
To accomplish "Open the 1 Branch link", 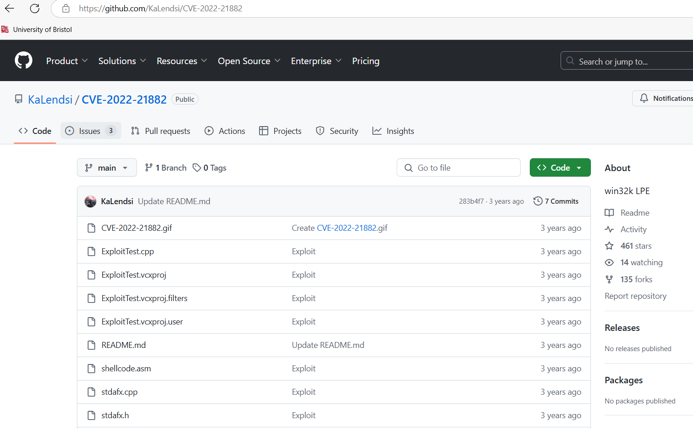I will pyautogui.click(x=166, y=168).
